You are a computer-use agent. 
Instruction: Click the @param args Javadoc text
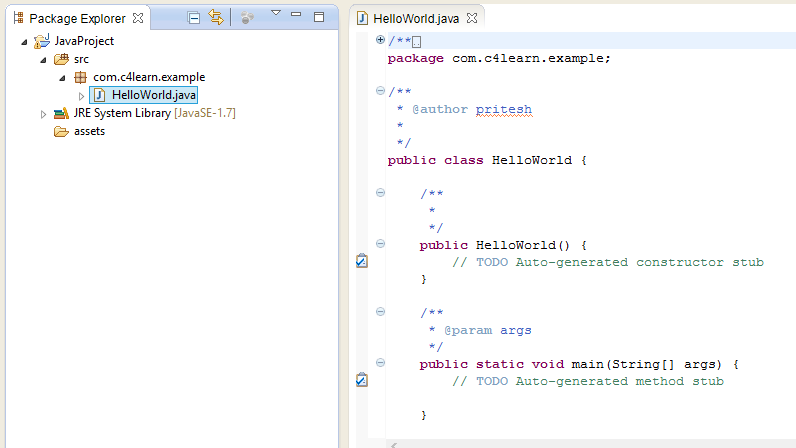[x=487, y=330]
